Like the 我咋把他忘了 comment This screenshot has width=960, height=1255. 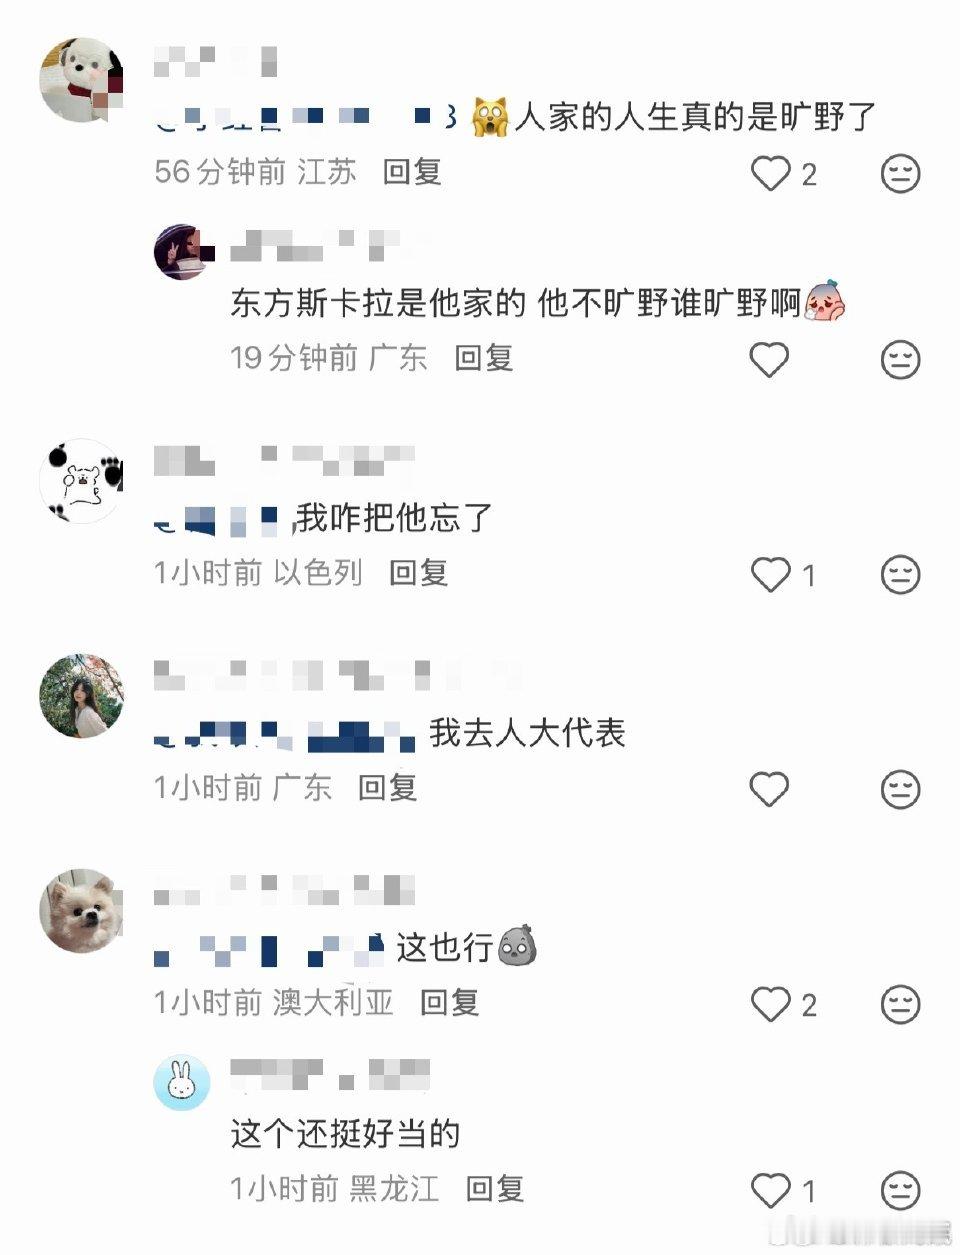point(770,575)
